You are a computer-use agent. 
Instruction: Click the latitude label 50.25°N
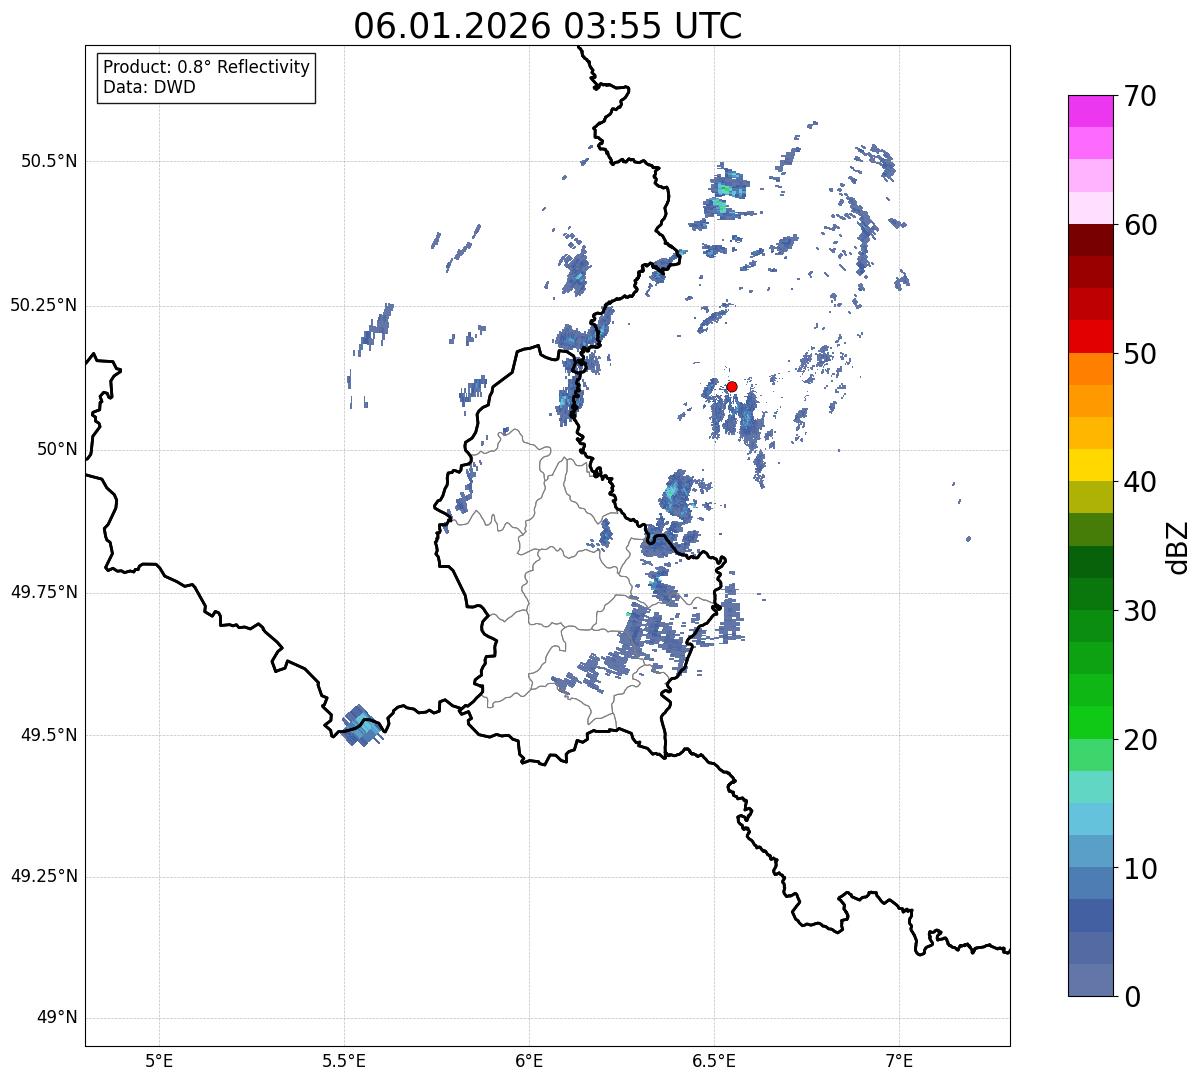(x=43, y=305)
